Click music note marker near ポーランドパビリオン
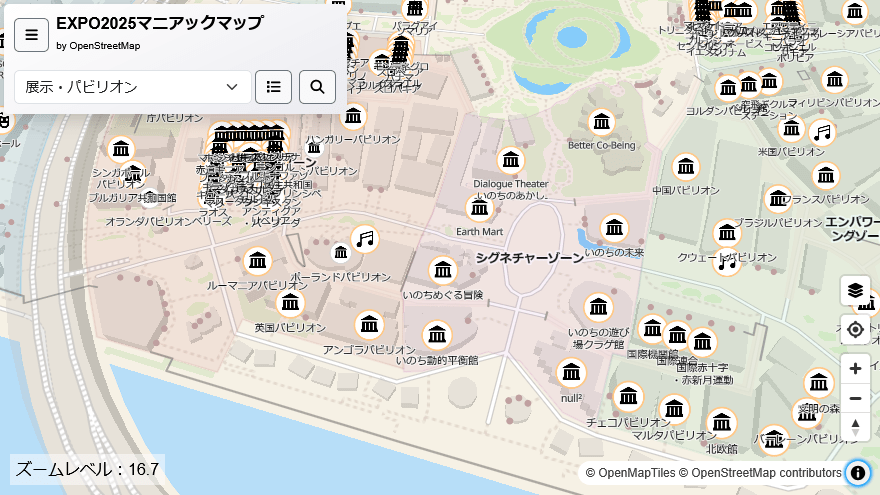Image resolution: width=880 pixels, height=495 pixels. coord(365,240)
